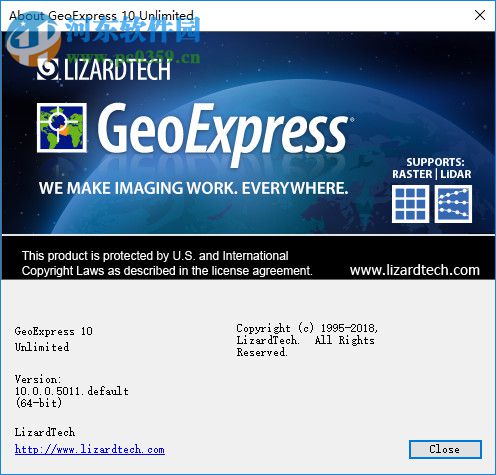This screenshot has width=496, height=475.
Task: Click the "GeoExpress 10" product name text
Action: [x=54, y=331]
